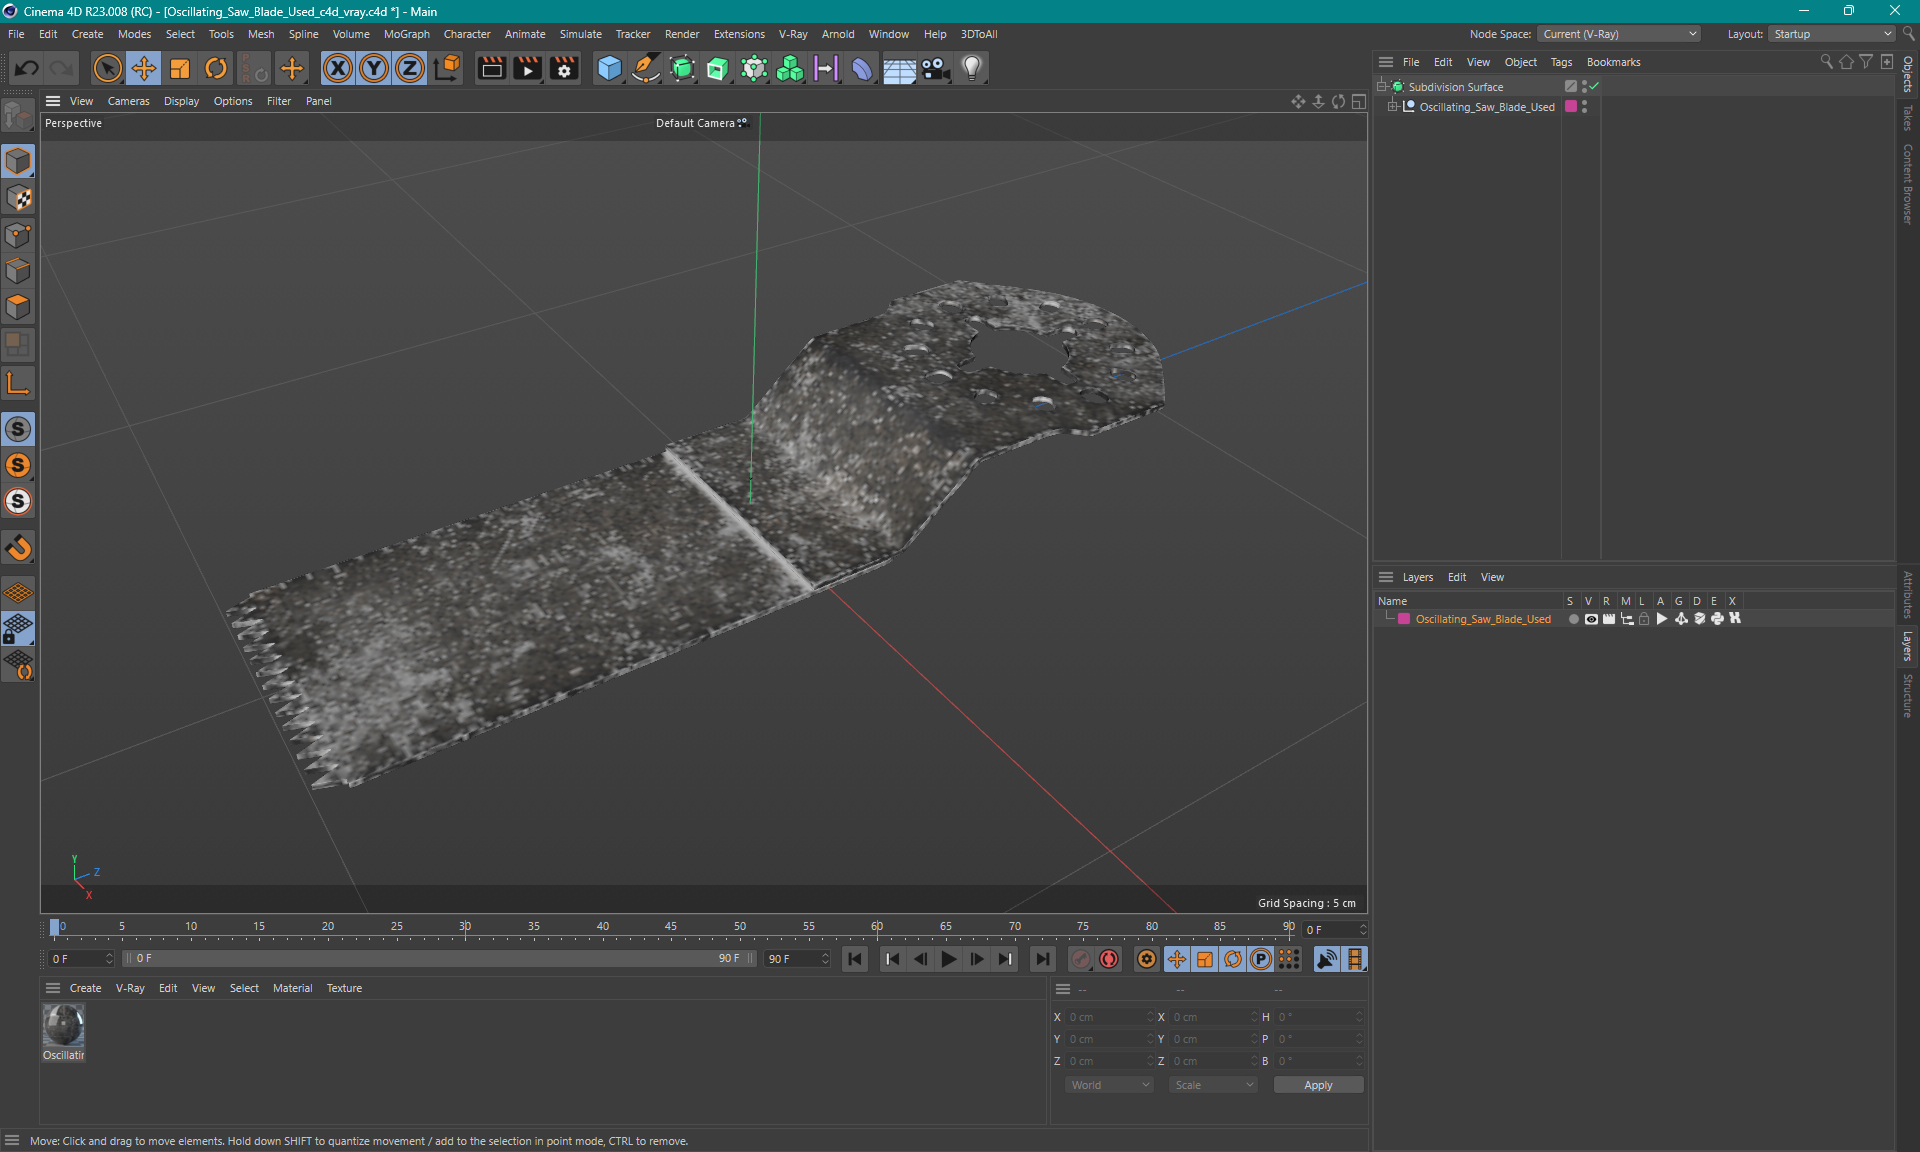
Task: Expand Oscillating_Saw_Blade_Used object tree node
Action: (x=1392, y=107)
